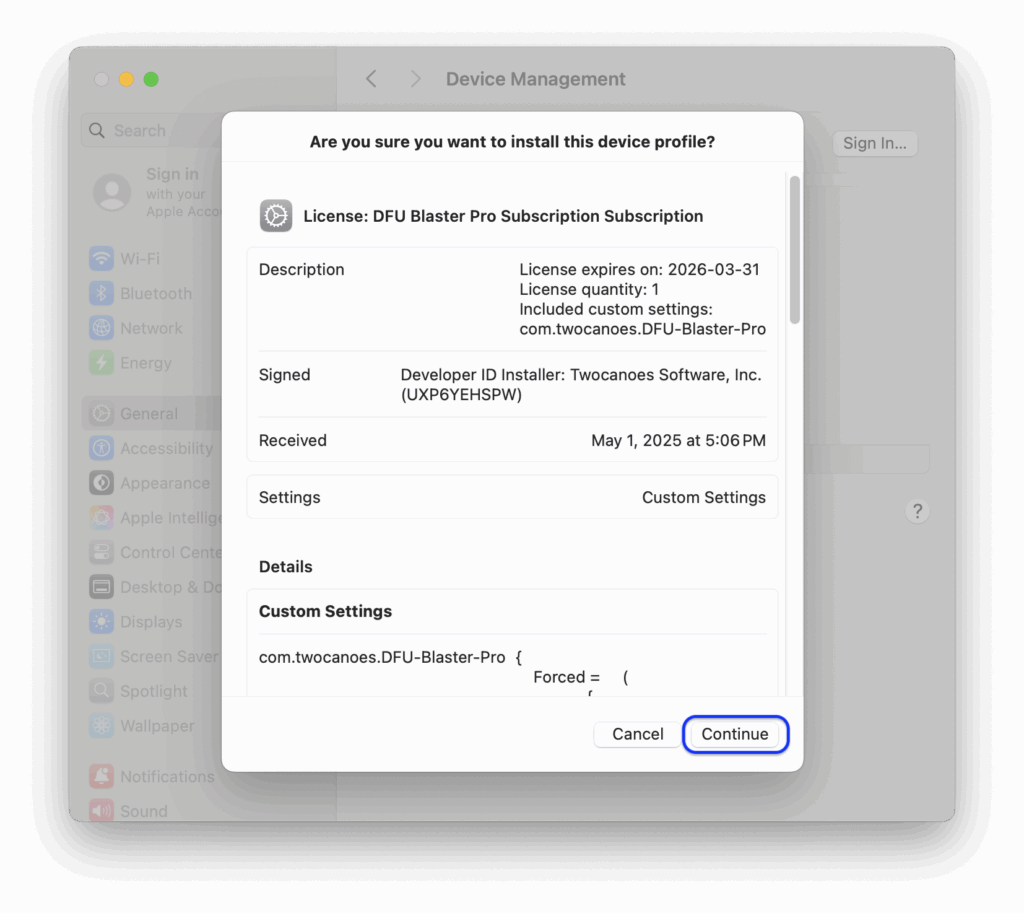Open the Screen Saver icon
The height and width of the screenshot is (913, 1024).
(x=101, y=656)
